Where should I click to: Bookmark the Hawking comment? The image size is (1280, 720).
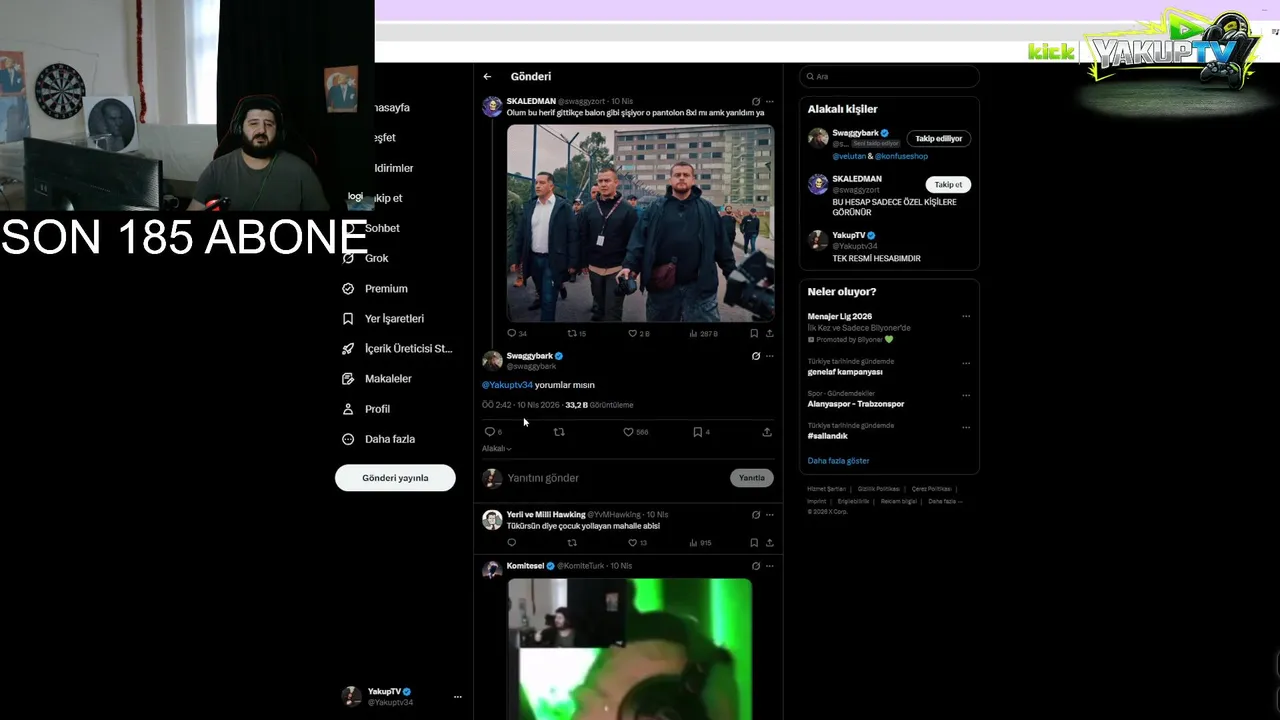pyautogui.click(x=754, y=543)
